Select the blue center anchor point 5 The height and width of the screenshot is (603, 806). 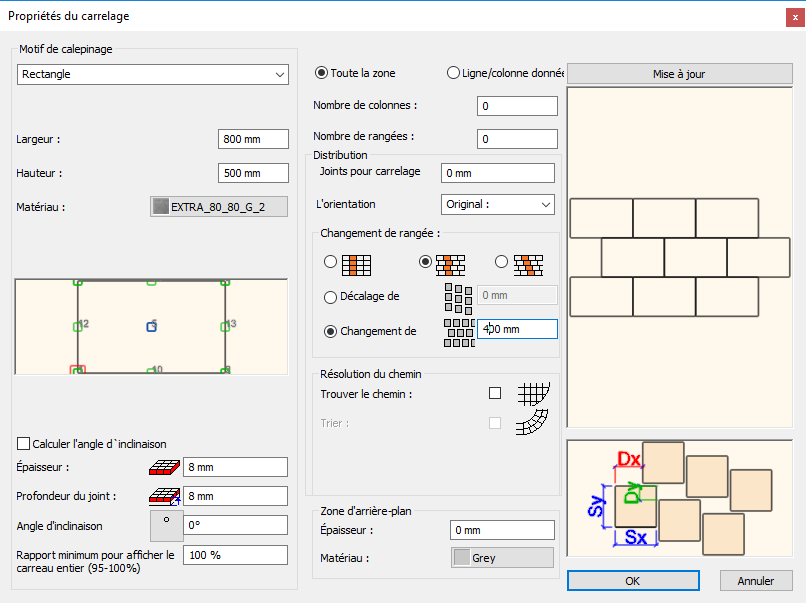(151, 326)
